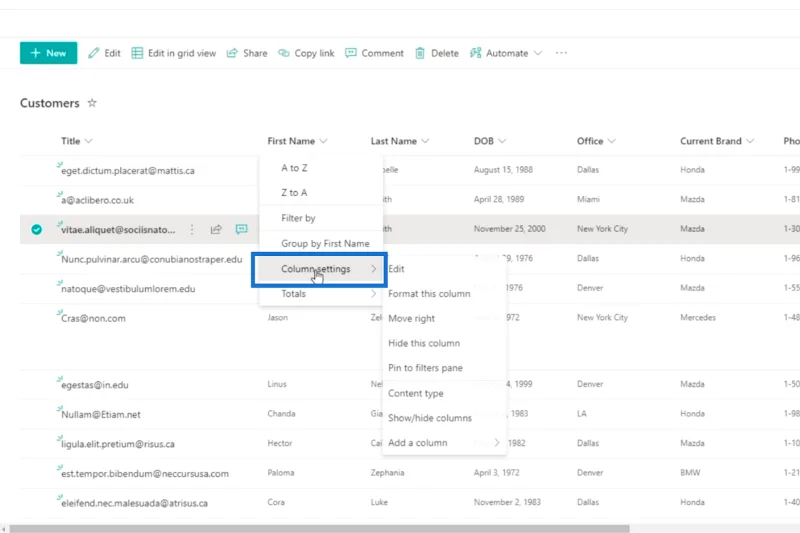Click the horizontal scrollbar thumb
This screenshot has height=533, width=800.
coord(319,529)
